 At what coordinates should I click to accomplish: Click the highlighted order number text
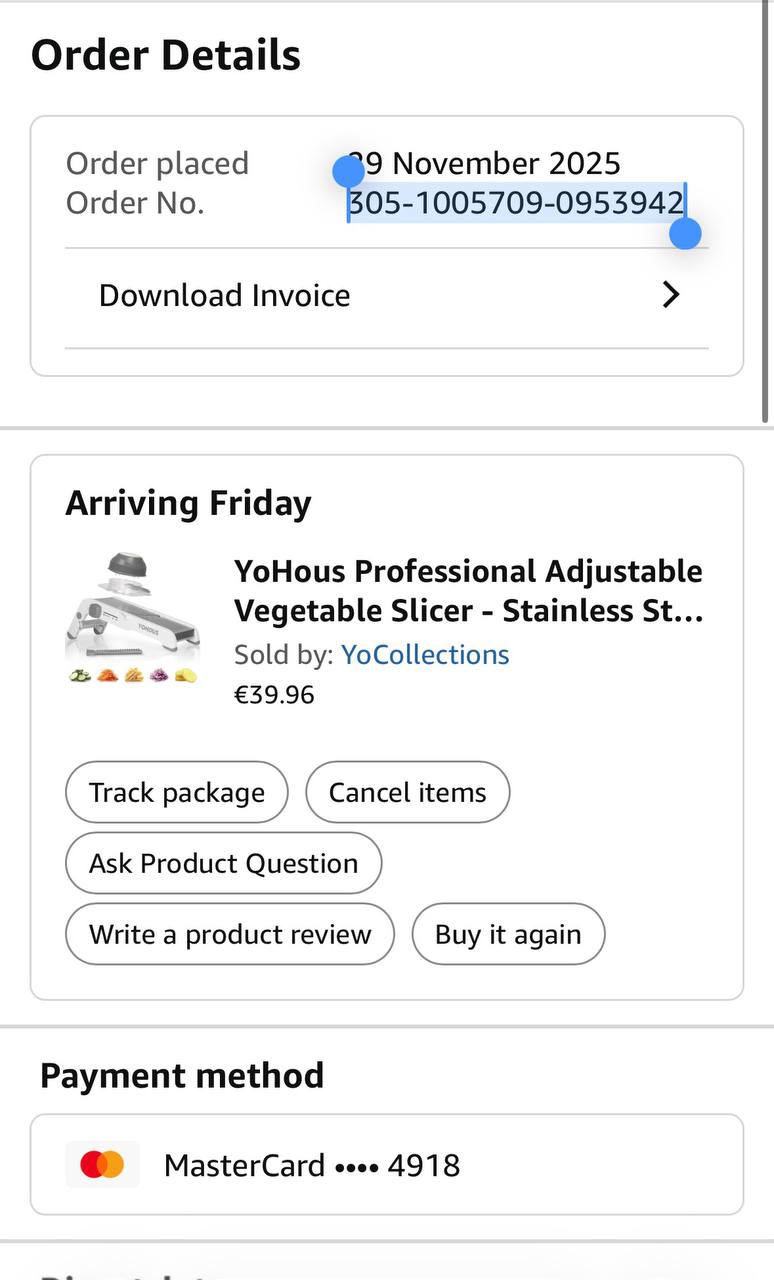click(516, 204)
